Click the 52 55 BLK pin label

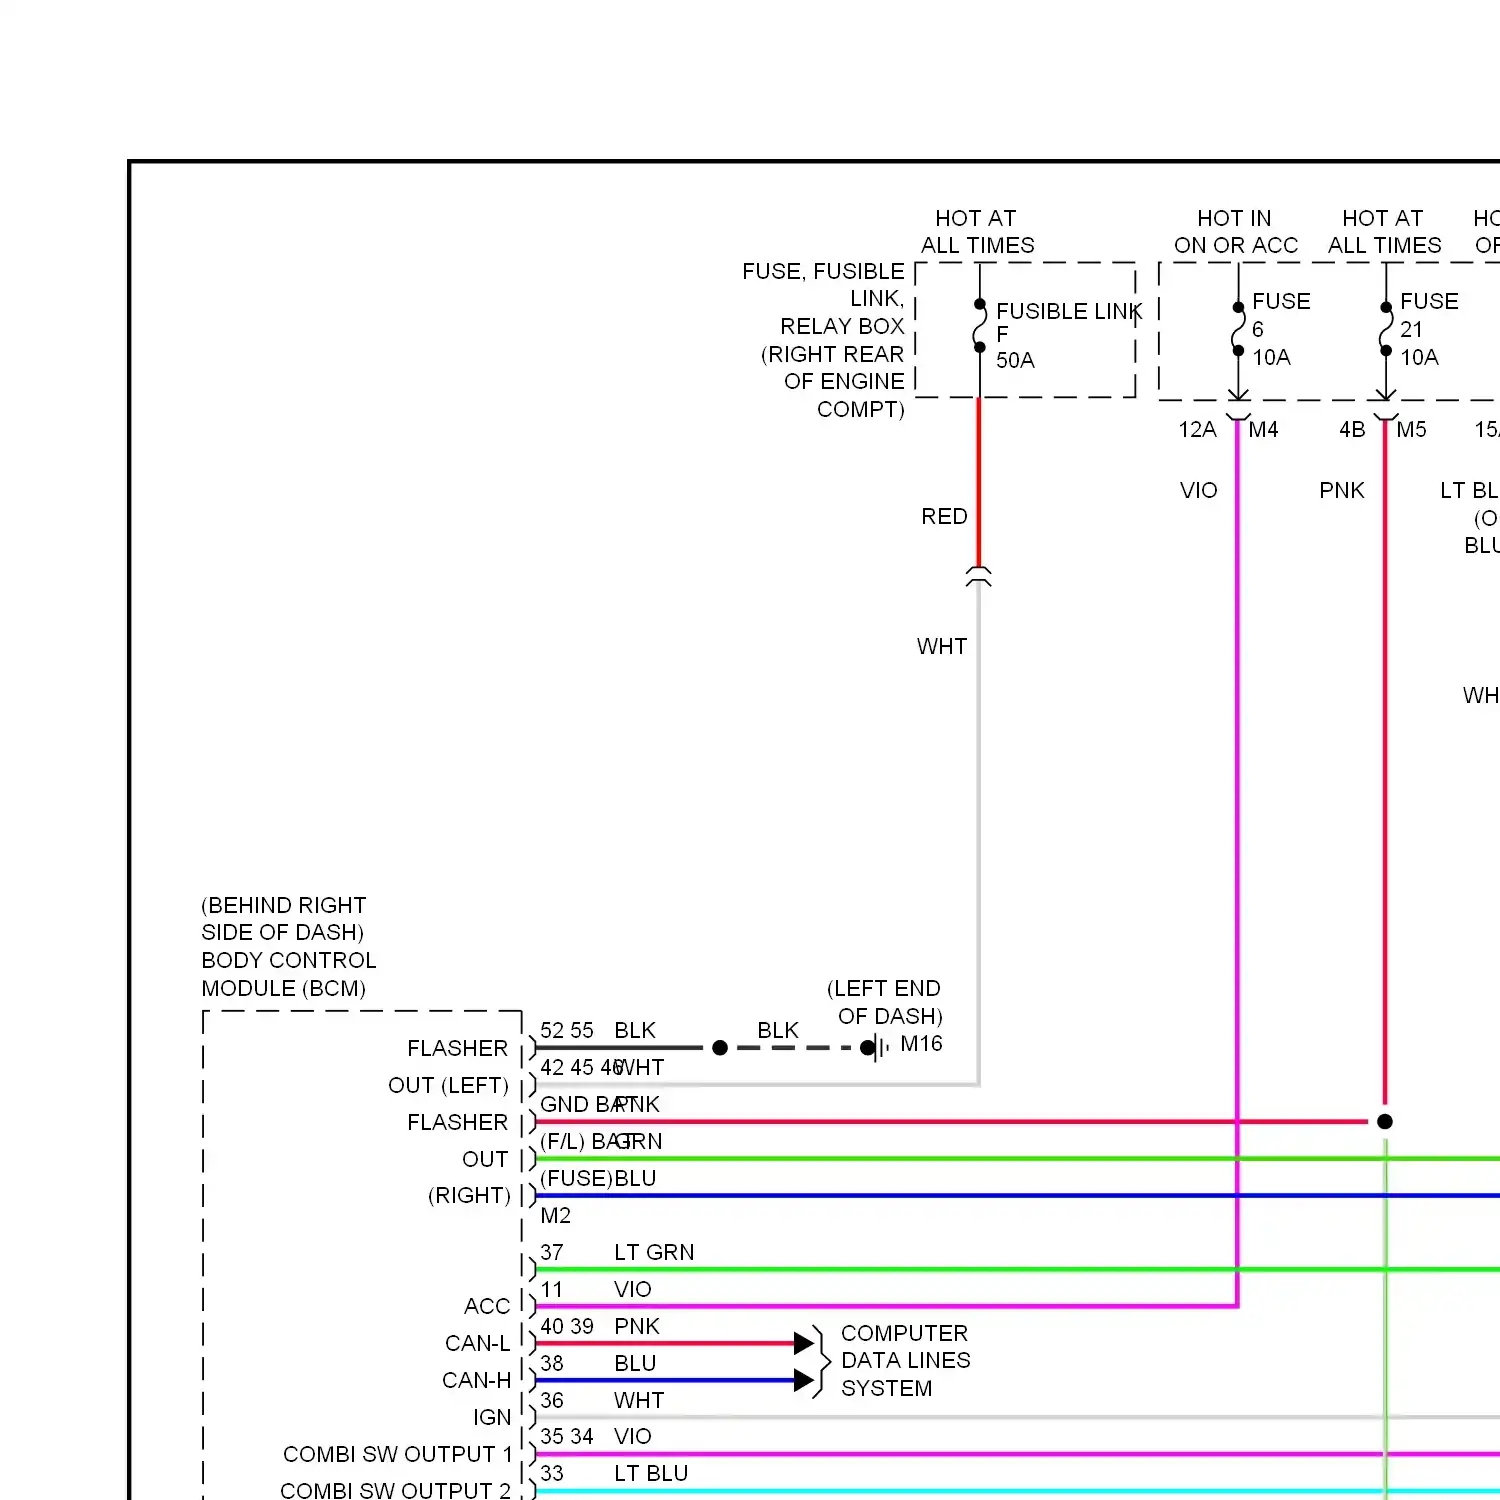(598, 1030)
